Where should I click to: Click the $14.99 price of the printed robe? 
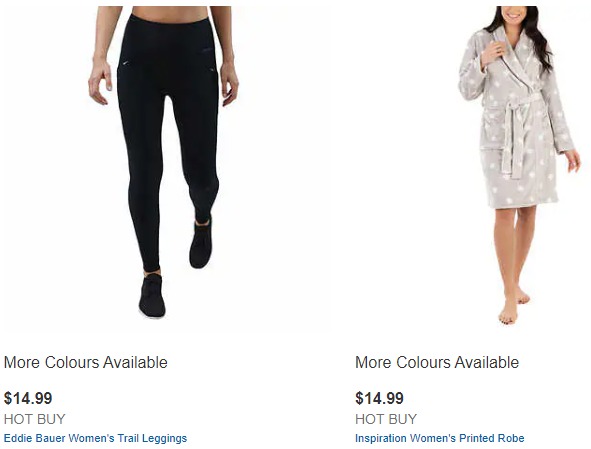[379, 398]
